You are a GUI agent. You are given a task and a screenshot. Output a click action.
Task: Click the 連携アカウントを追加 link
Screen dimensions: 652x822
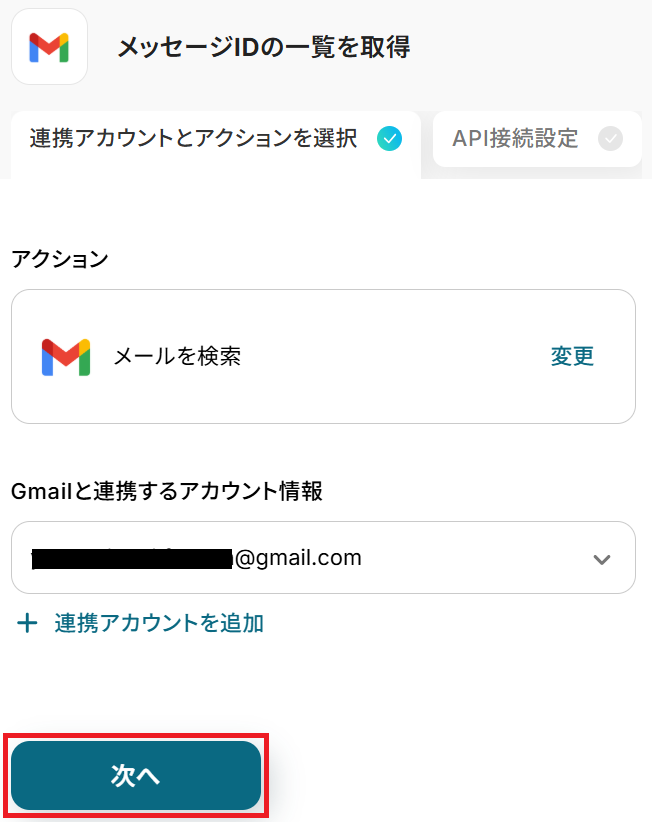click(x=159, y=624)
